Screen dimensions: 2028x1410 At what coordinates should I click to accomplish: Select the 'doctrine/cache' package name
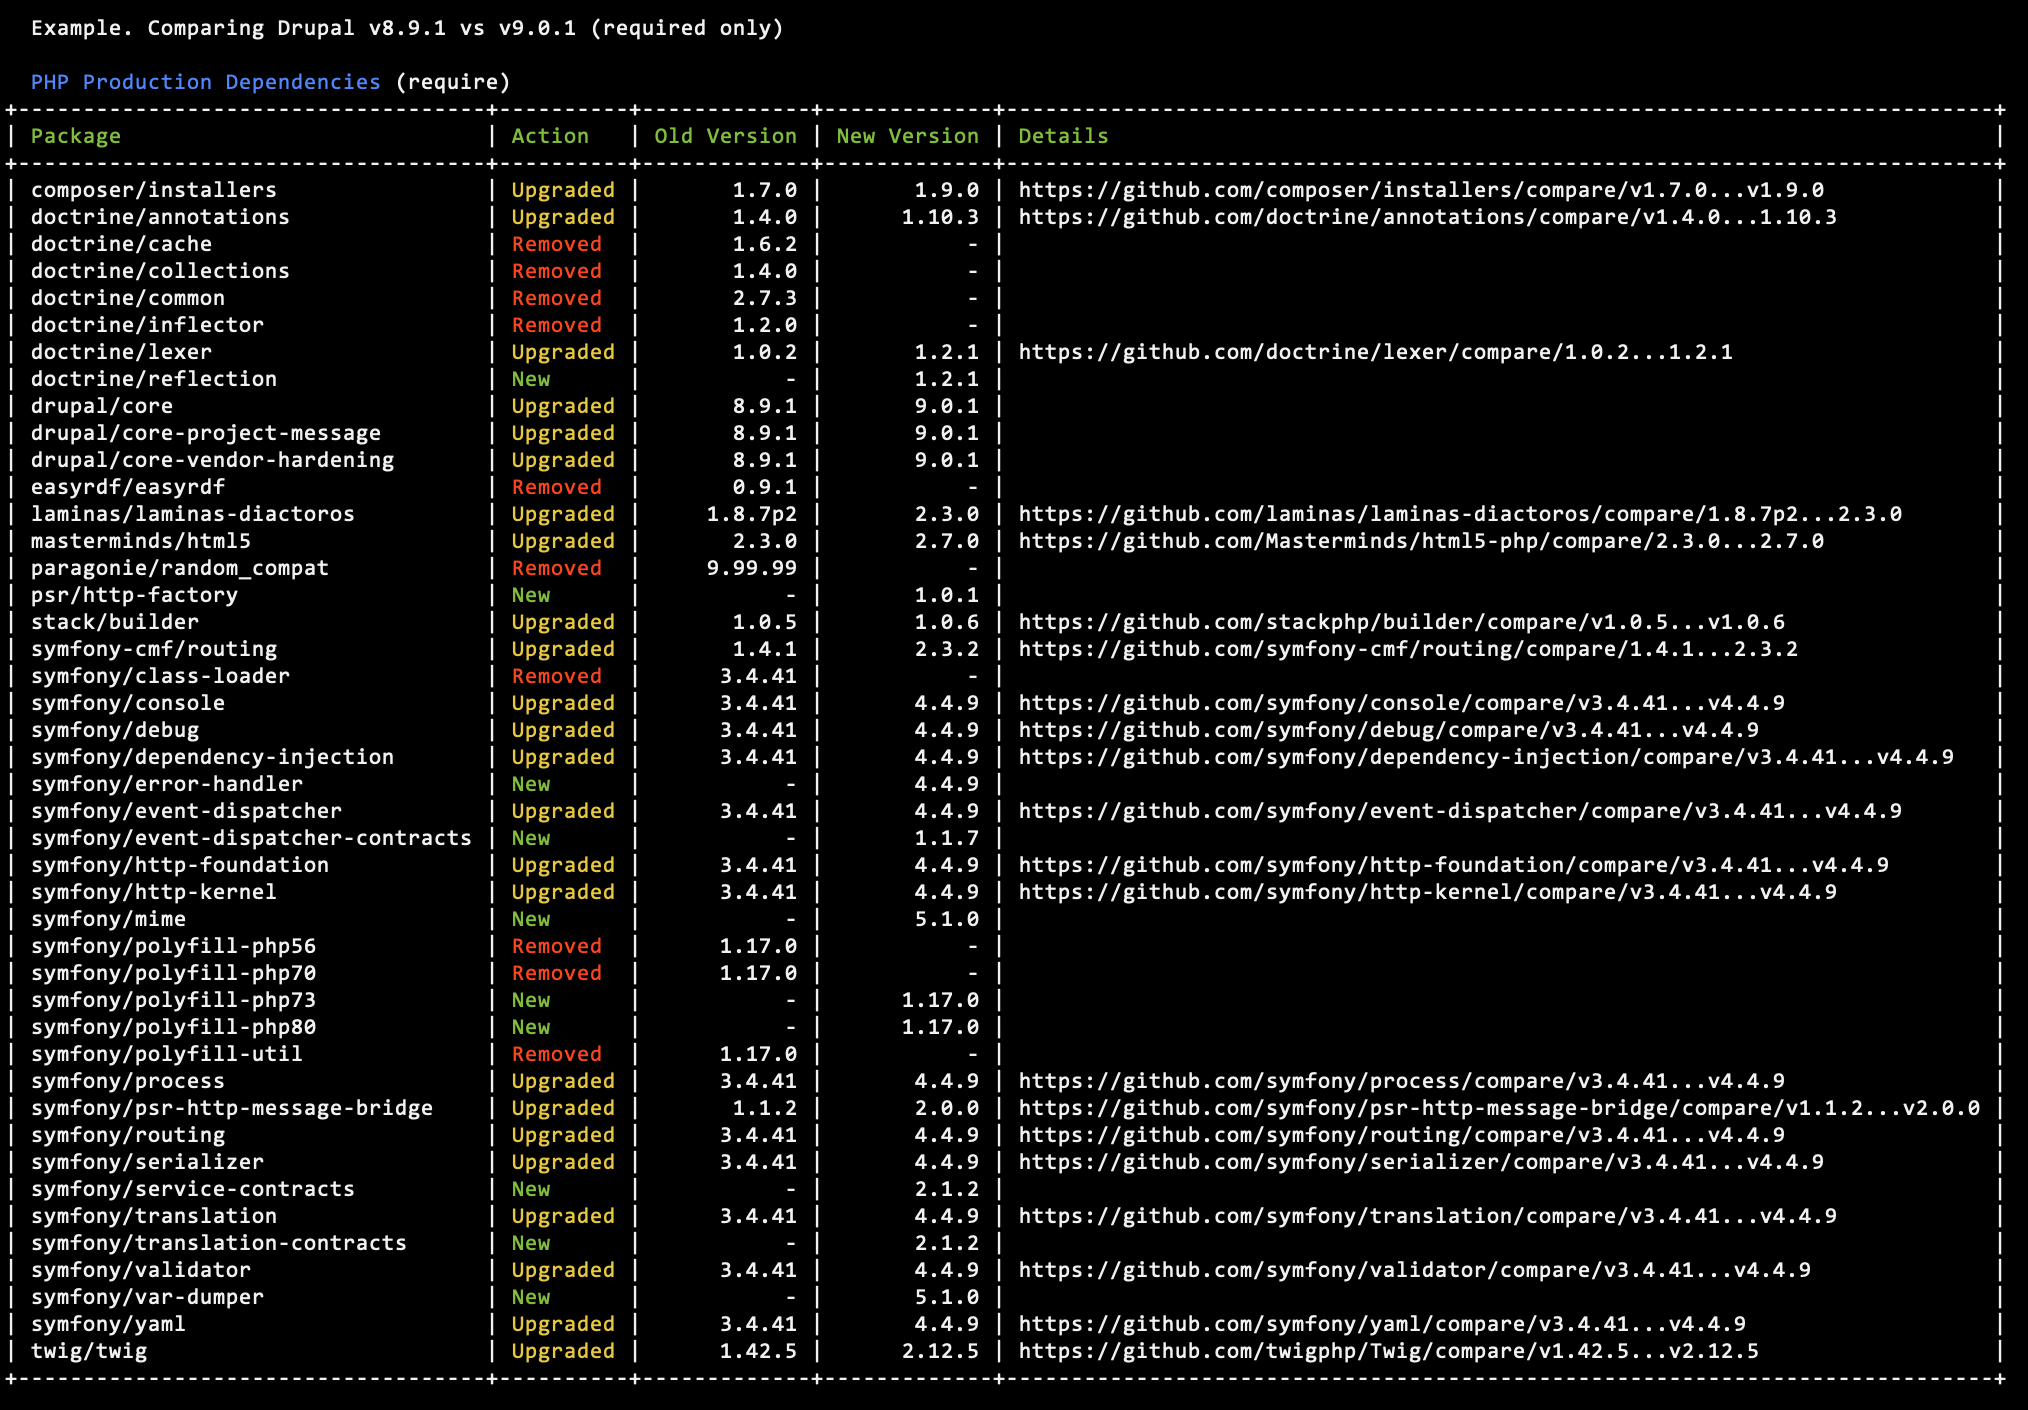click(x=121, y=244)
